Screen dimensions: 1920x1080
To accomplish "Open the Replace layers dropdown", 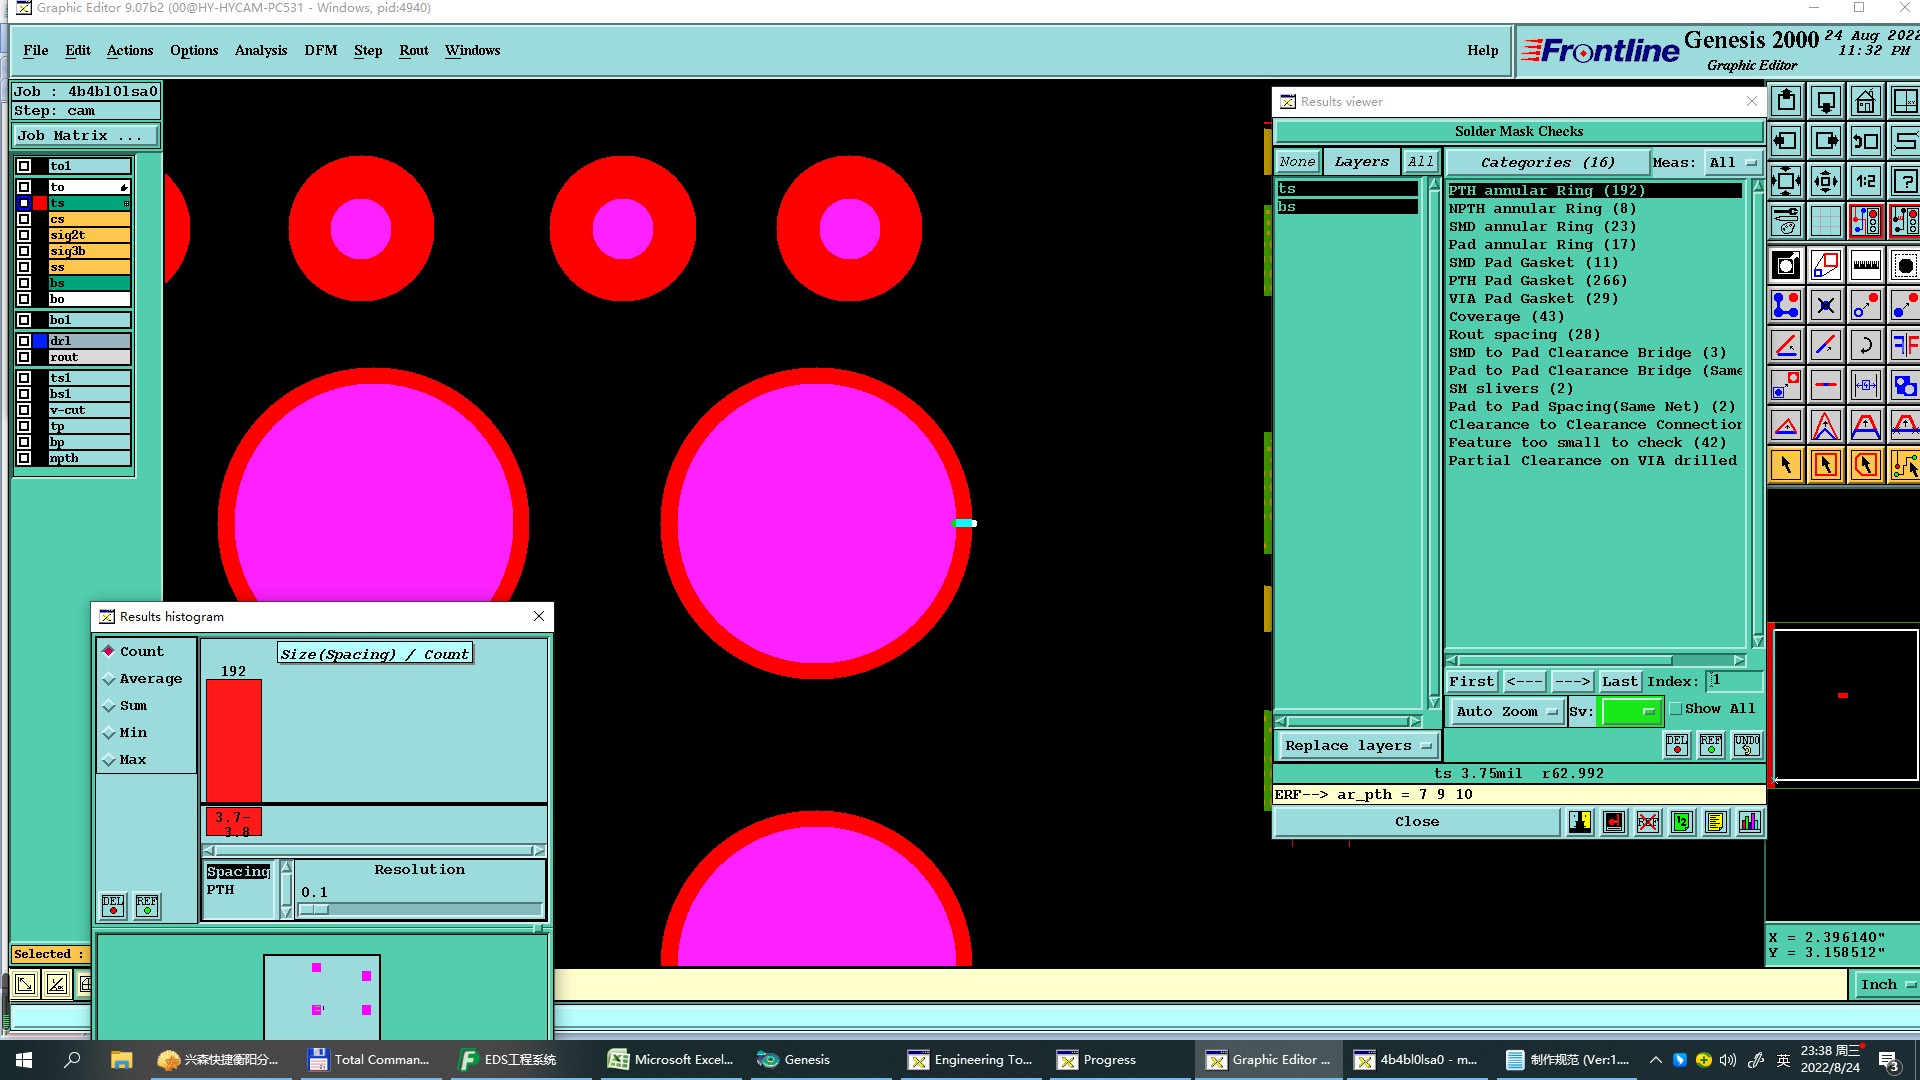I will point(1356,746).
